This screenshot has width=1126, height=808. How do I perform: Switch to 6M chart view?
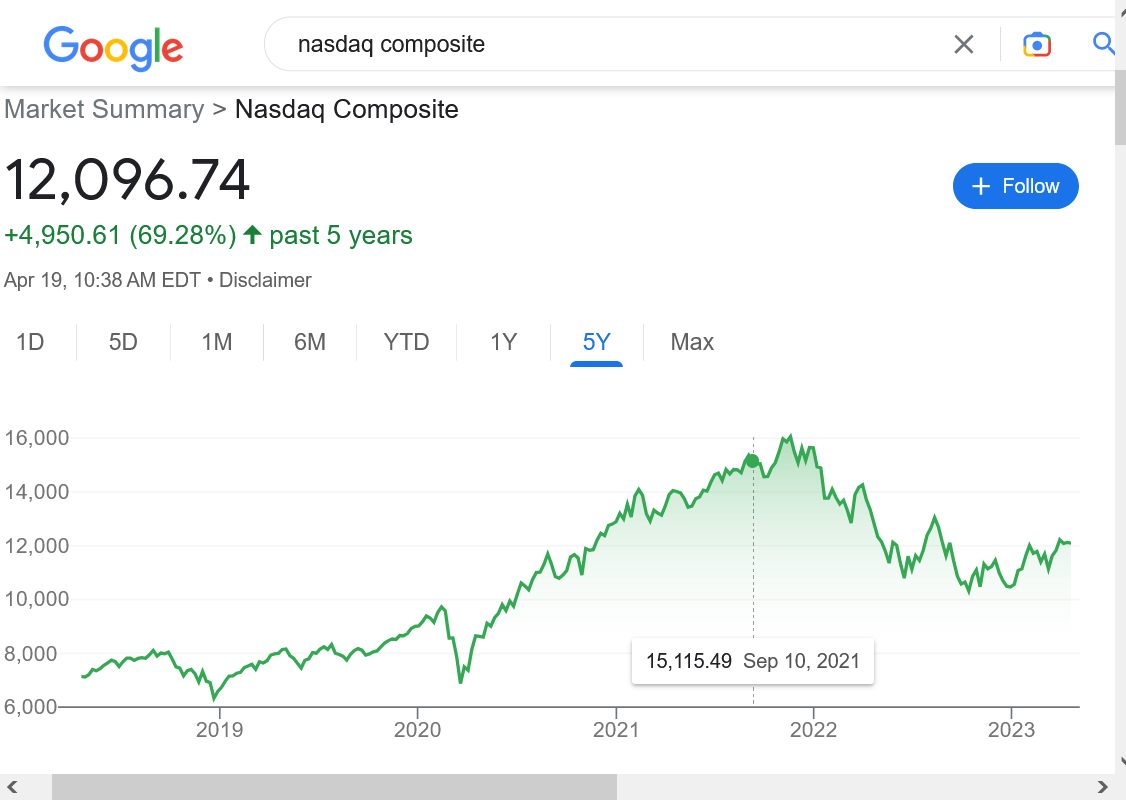310,342
